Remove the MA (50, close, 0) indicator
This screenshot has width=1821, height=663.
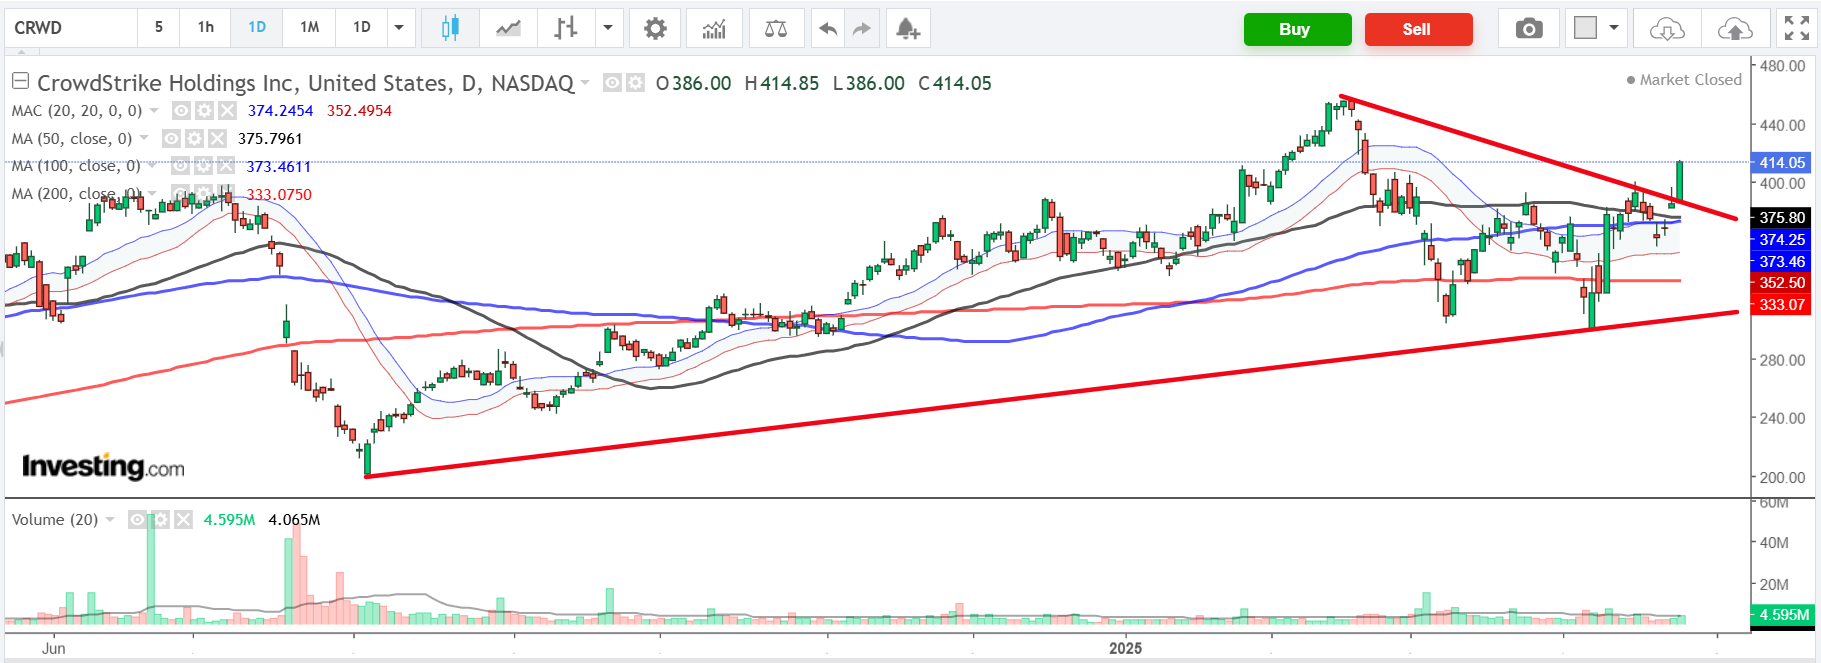tap(217, 139)
